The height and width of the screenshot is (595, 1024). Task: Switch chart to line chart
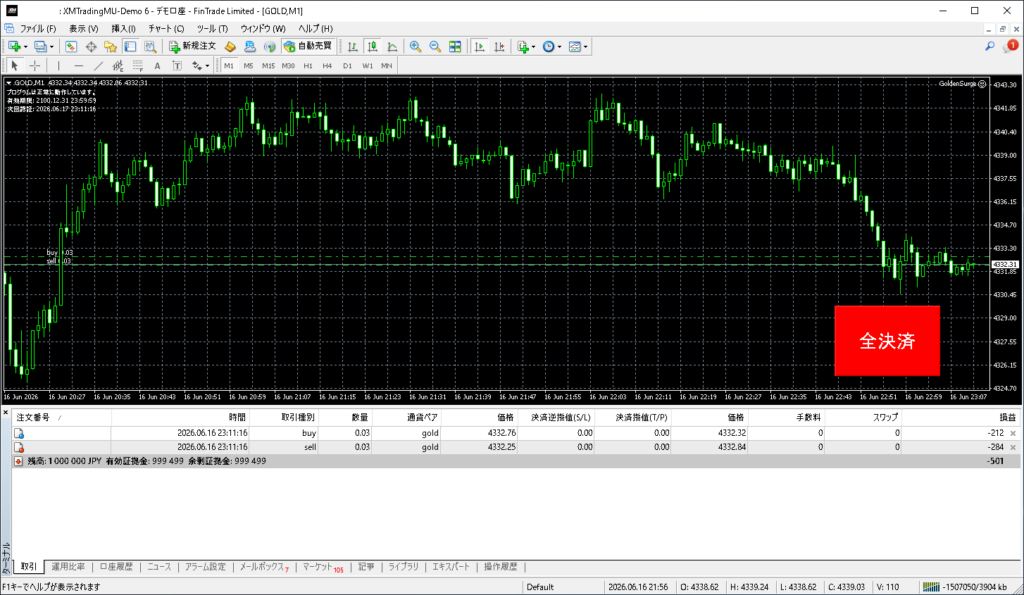point(392,46)
